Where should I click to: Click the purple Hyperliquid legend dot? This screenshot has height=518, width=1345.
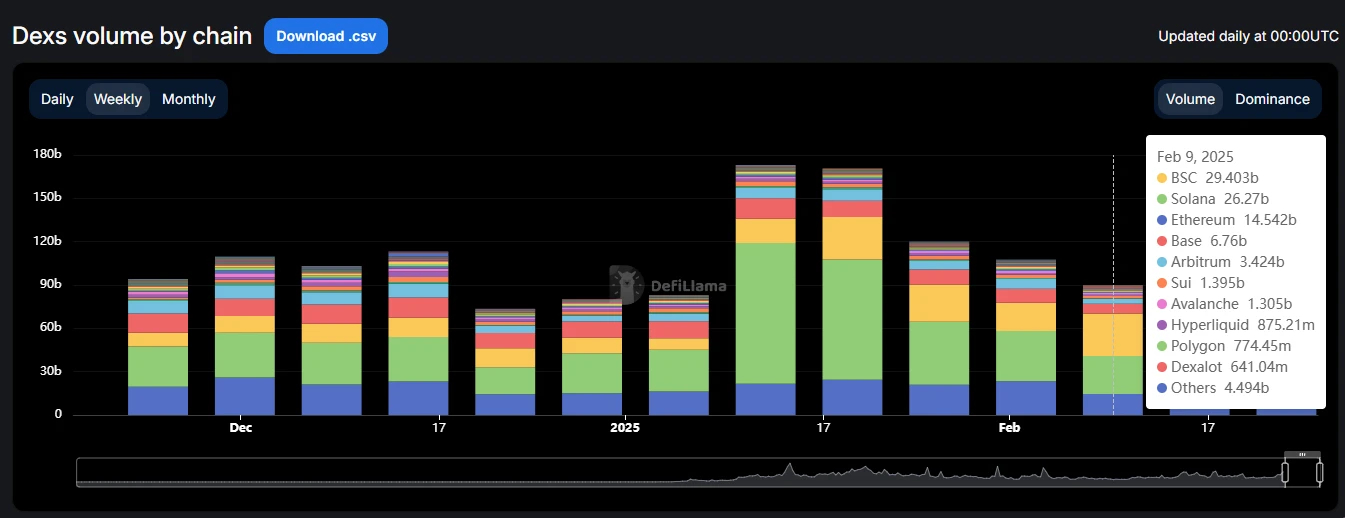1161,325
